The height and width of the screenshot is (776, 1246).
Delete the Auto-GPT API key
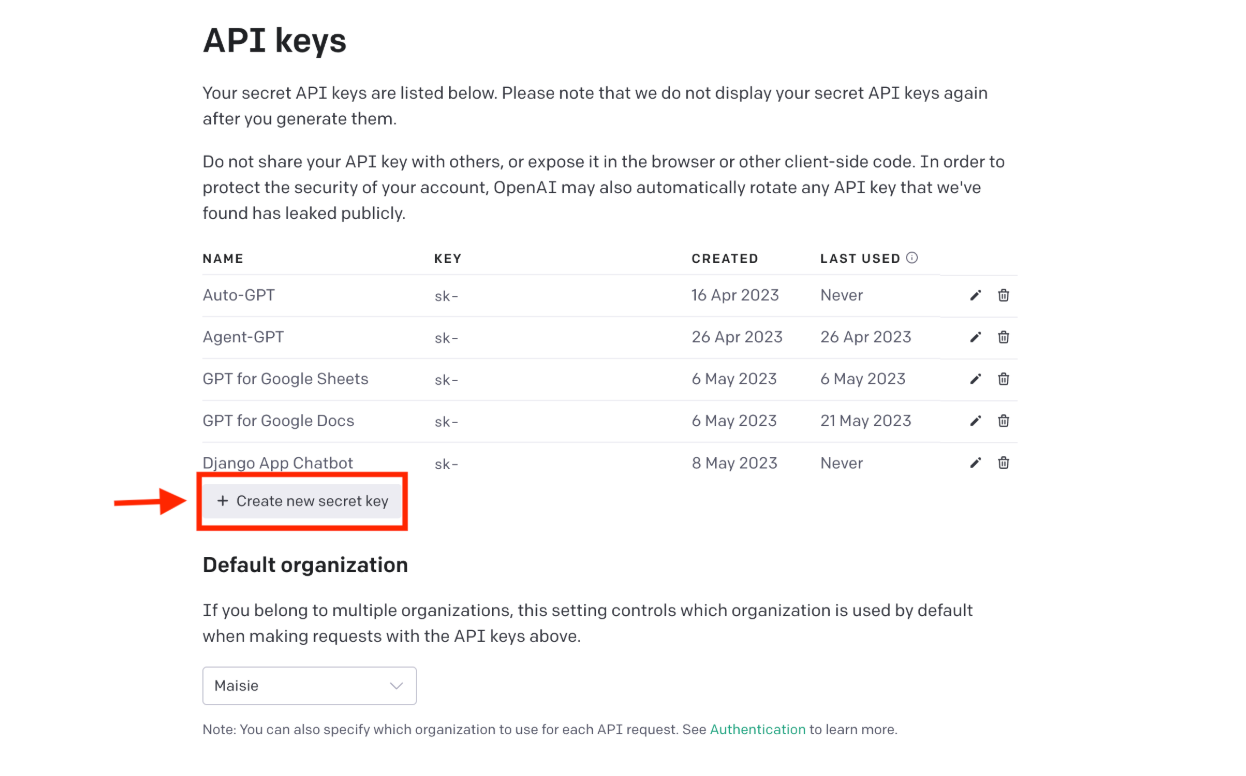(1003, 296)
